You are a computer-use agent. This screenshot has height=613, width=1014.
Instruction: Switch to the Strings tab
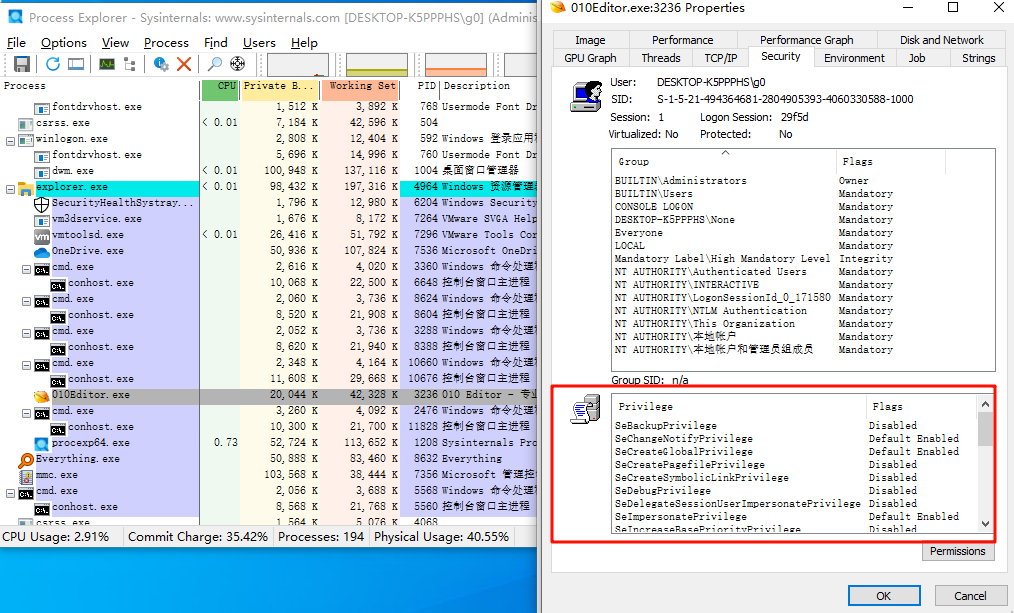pos(978,58)
